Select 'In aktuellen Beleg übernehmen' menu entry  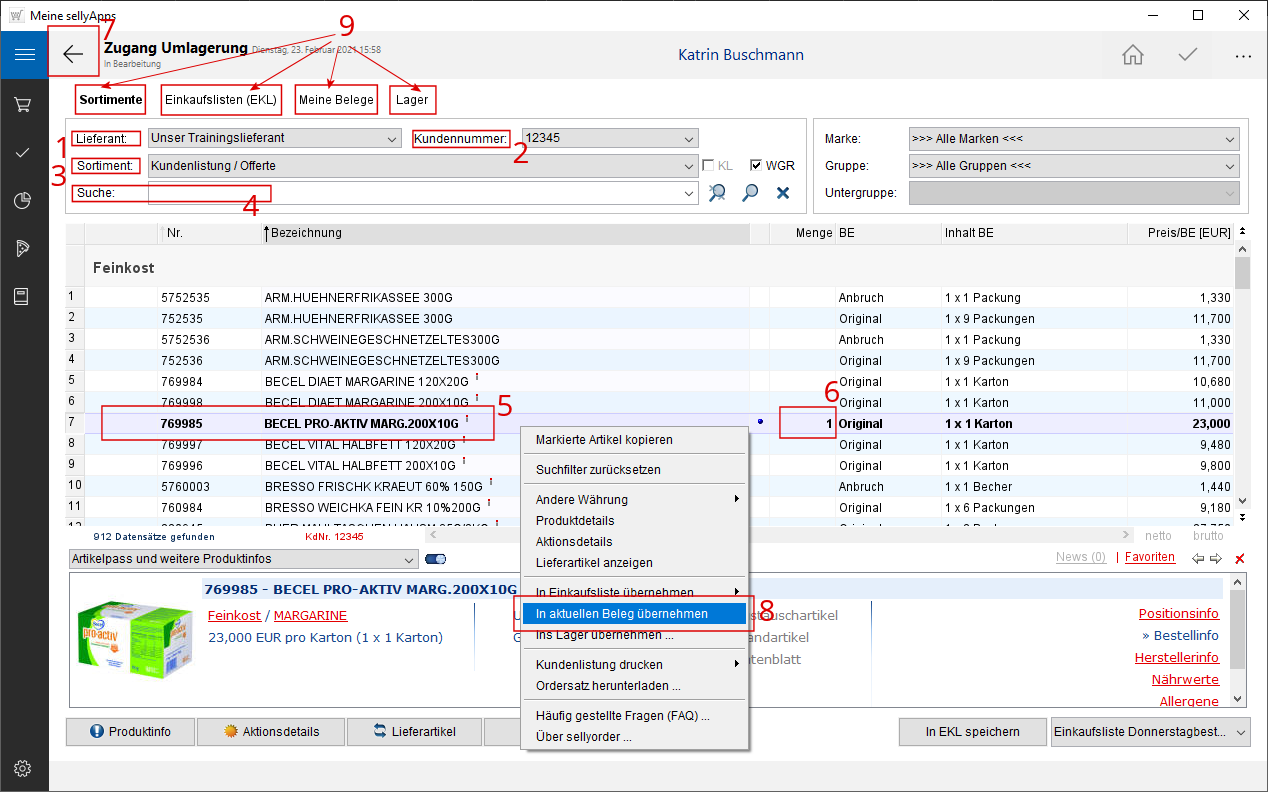[x=621, y=614]
